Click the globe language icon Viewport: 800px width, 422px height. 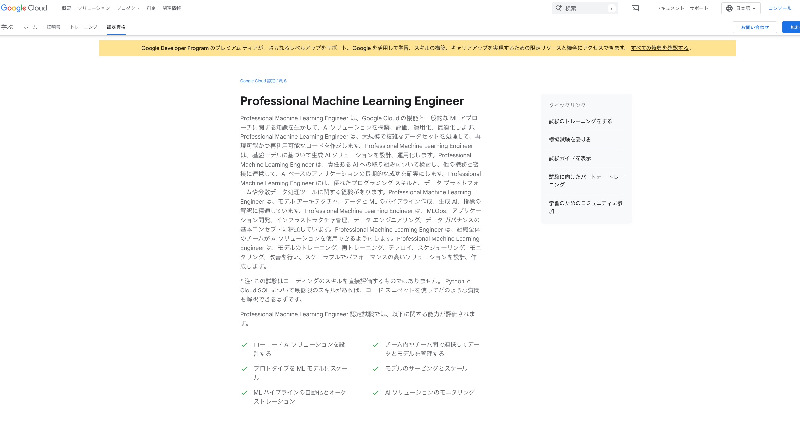click(x=729, y=8)
